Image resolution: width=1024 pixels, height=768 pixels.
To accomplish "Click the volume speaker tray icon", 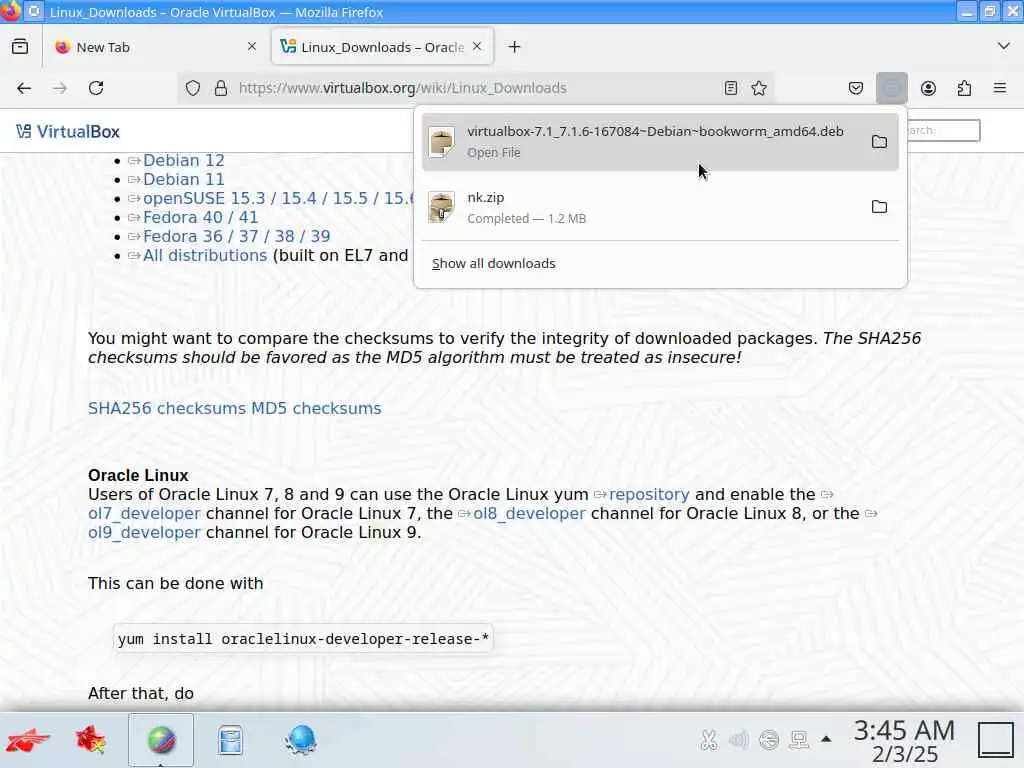I will click(739, 740).
